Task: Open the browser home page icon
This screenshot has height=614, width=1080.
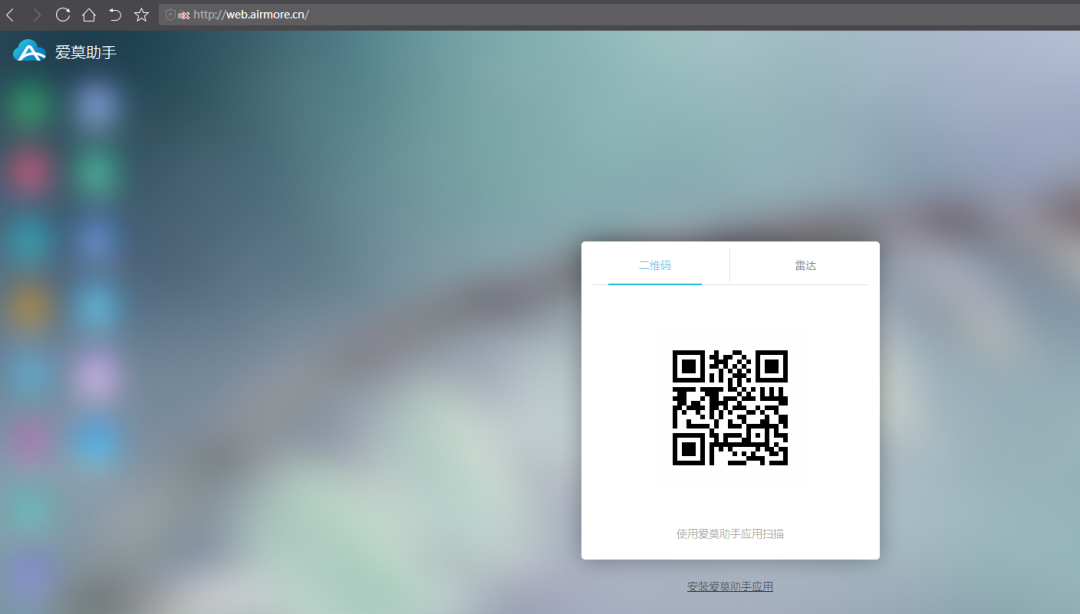Action: pos(89,14)
